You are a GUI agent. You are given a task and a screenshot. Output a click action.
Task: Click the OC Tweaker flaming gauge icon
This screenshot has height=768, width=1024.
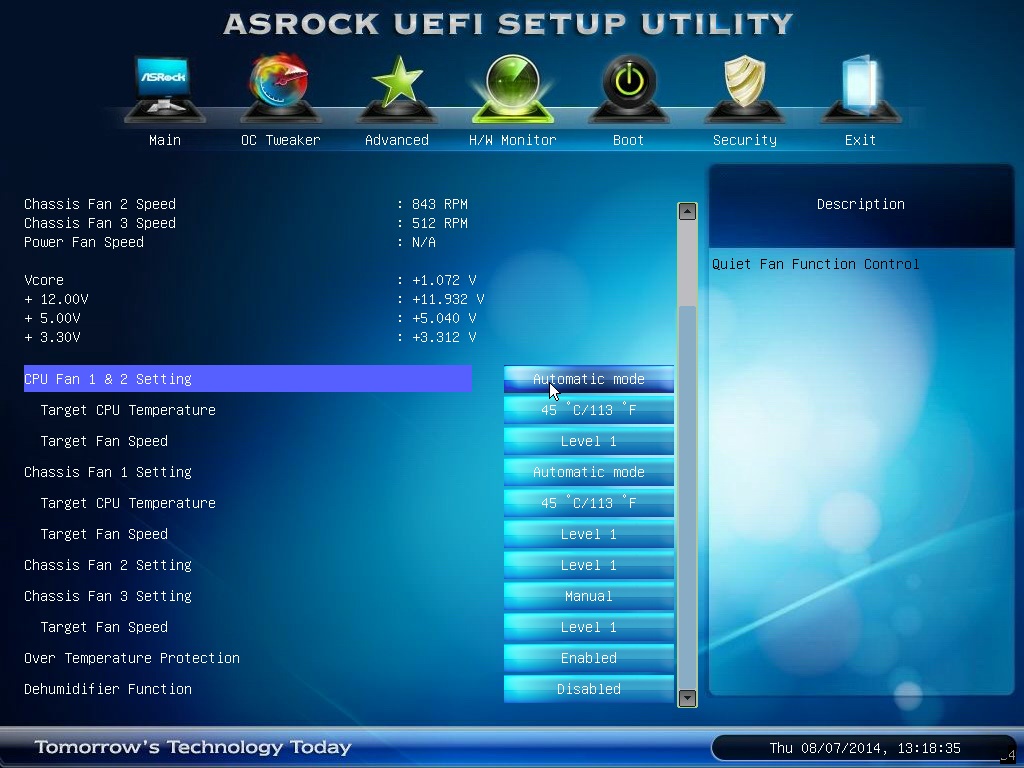(x=281, y=88)
